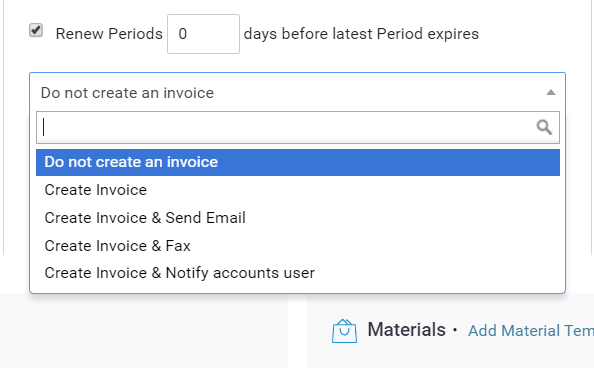Click the dropdown collapse arrow
The width and height of the screenshot is (594, 368).
coord(551,92)
